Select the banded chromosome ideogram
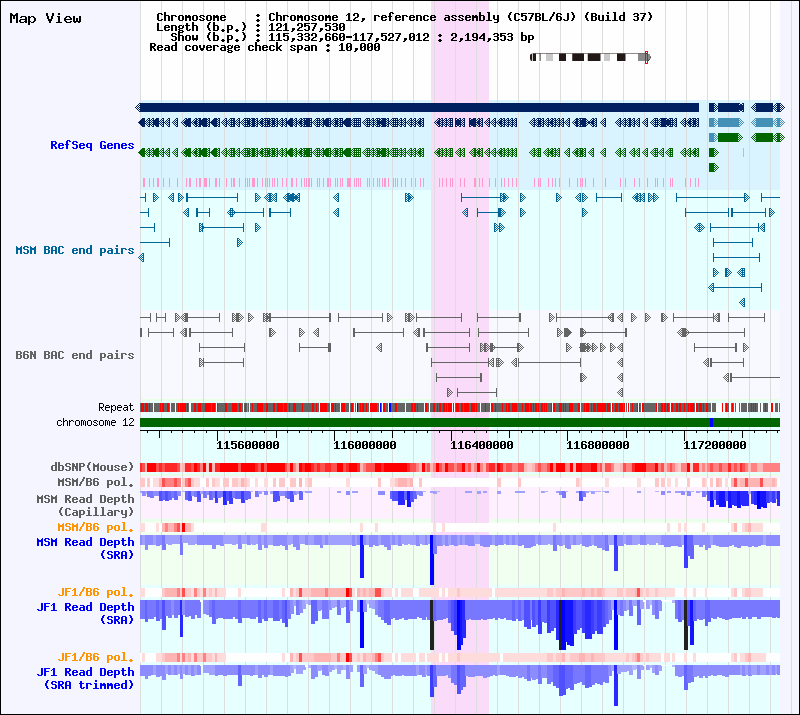800x715 pixels. click(x=590, y=57)
